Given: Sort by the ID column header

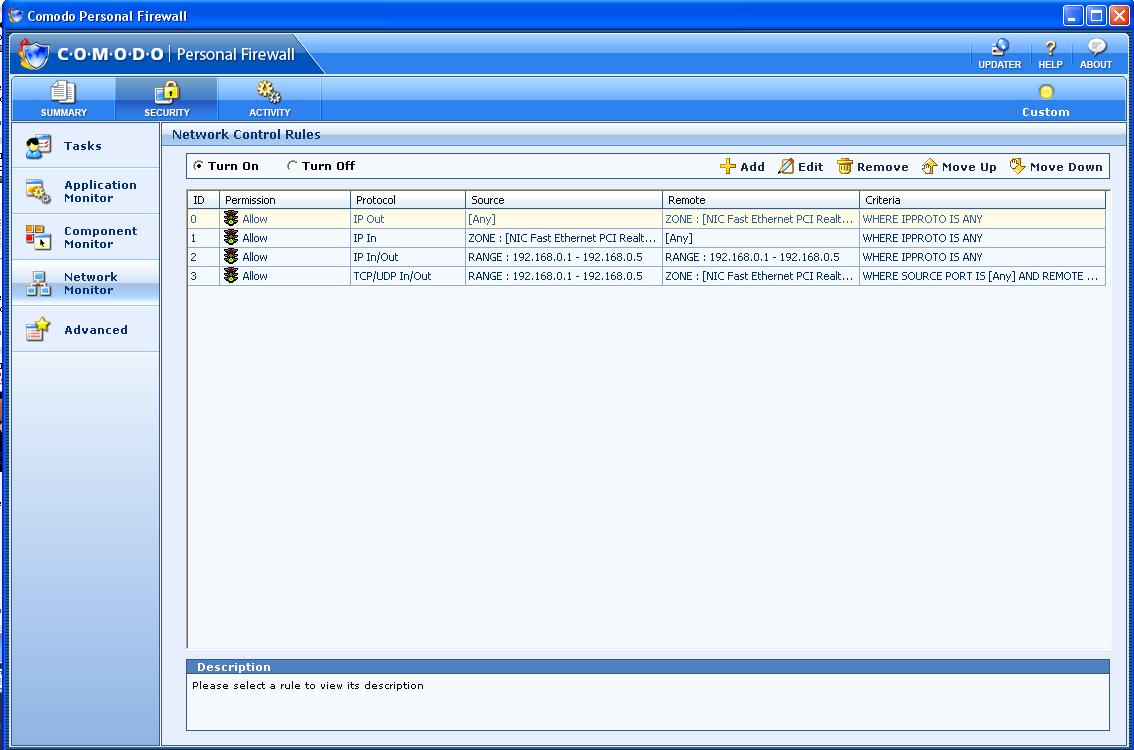Looking at the screenshot, I should coord(203,200).
